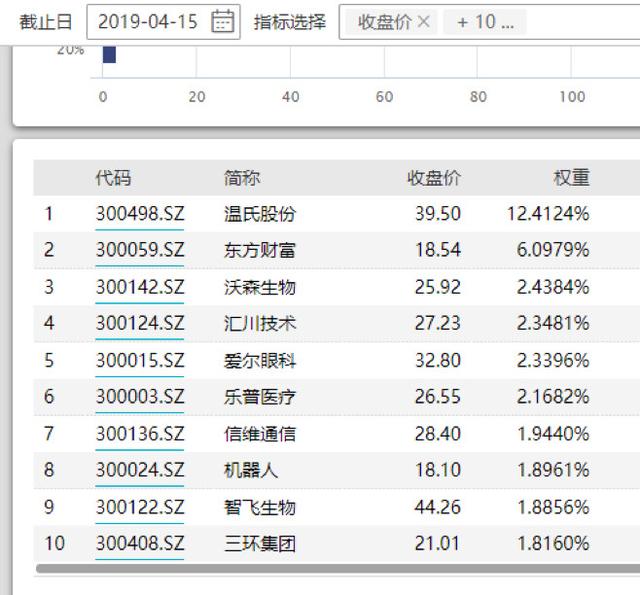
Task: Click the closing price 18.54 cell
Action: 438,250
